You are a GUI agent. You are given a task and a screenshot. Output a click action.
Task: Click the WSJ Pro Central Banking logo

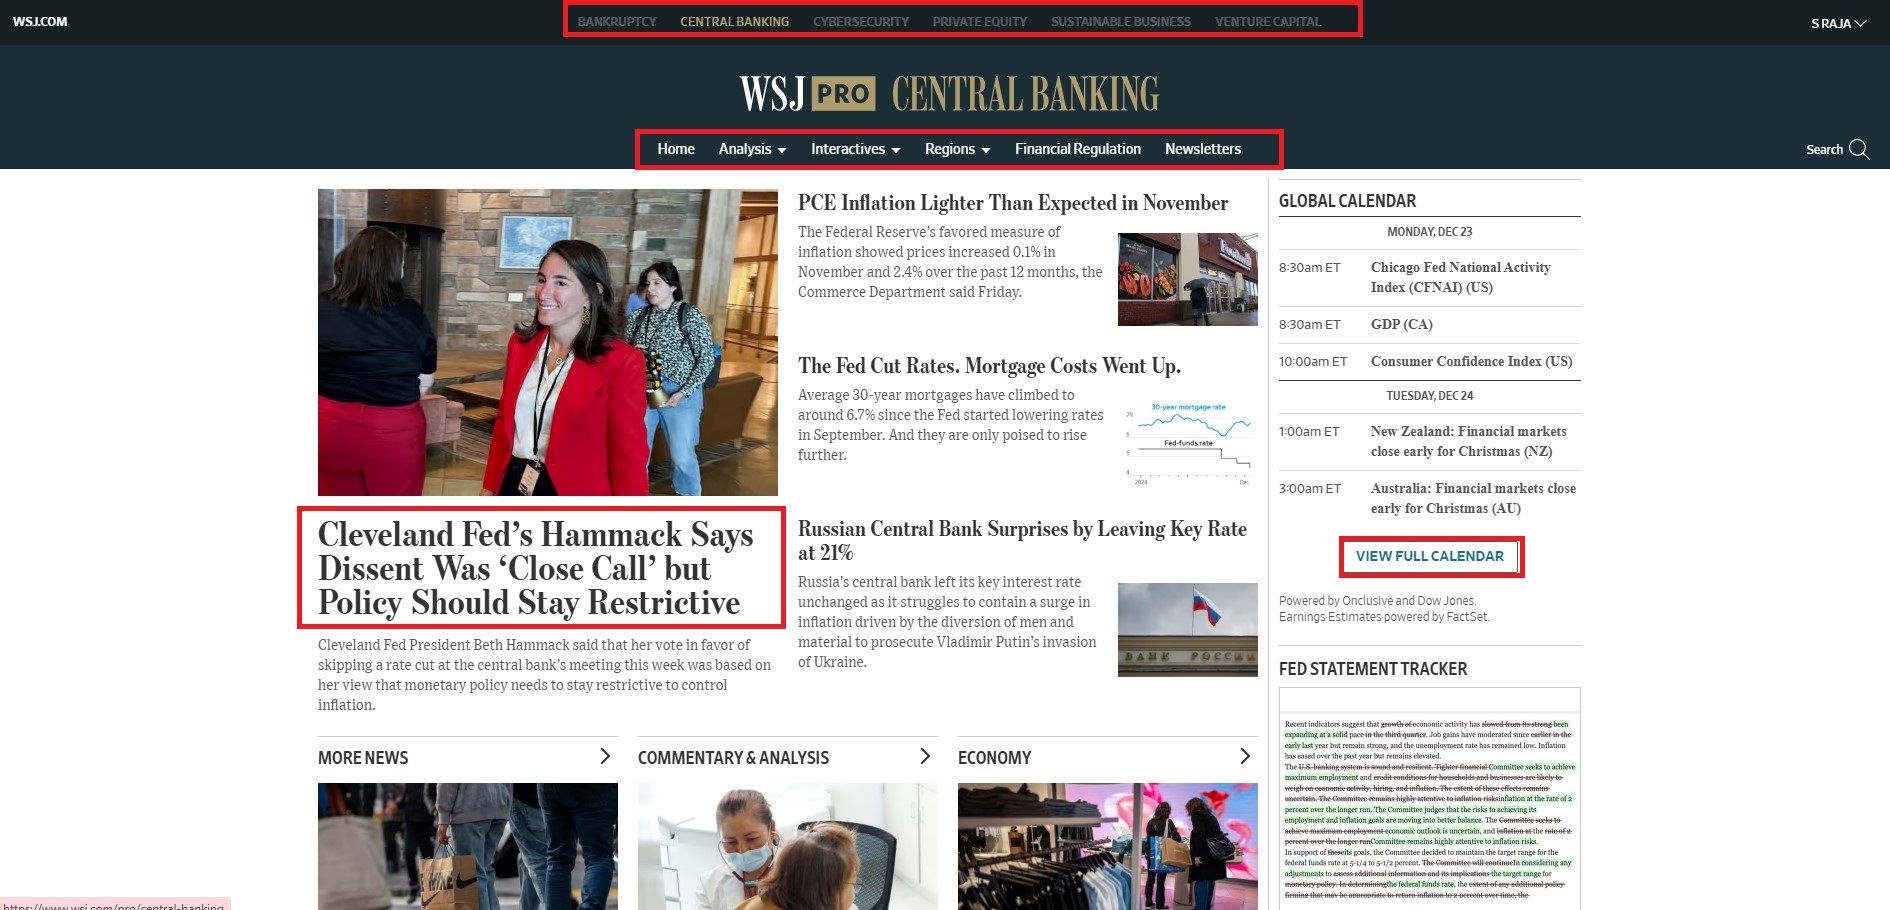[949, 94]
